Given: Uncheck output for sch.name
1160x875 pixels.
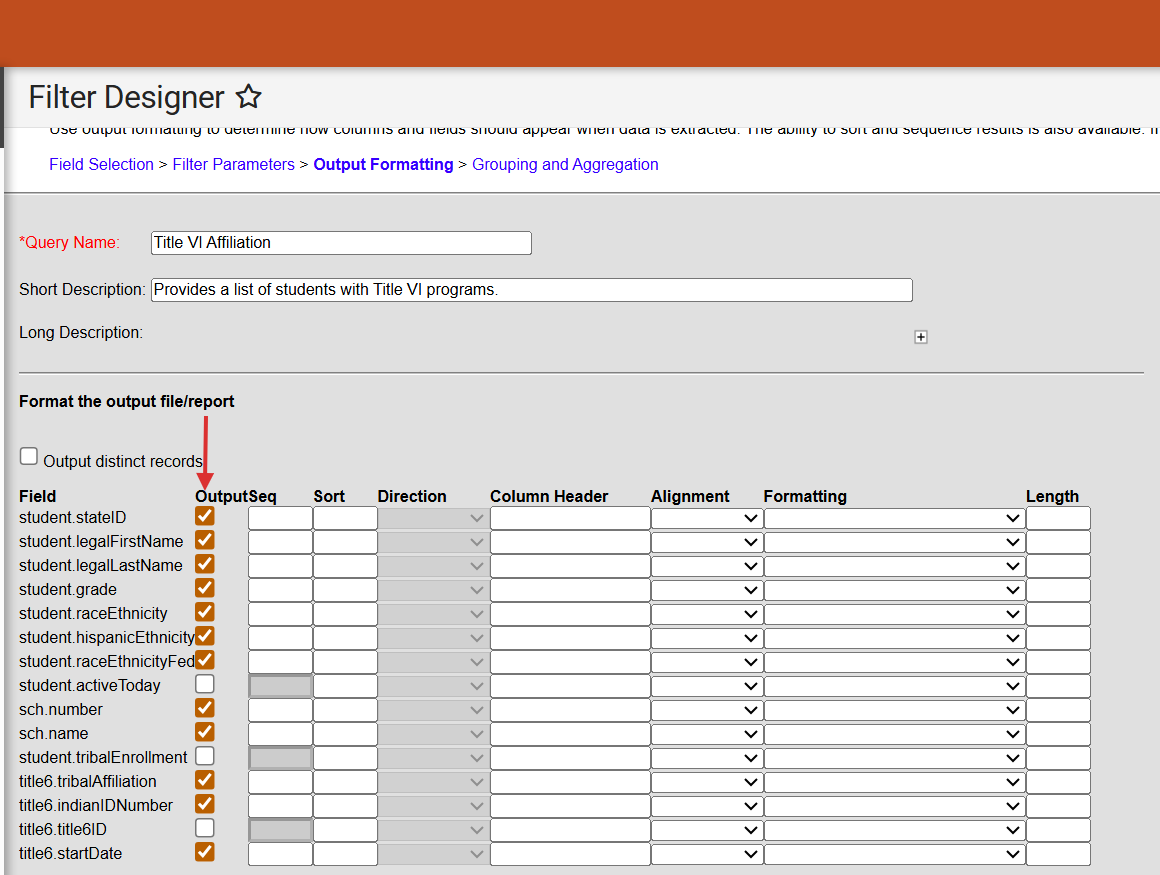Looking at the screenshot, I should (x=205, y=732).
